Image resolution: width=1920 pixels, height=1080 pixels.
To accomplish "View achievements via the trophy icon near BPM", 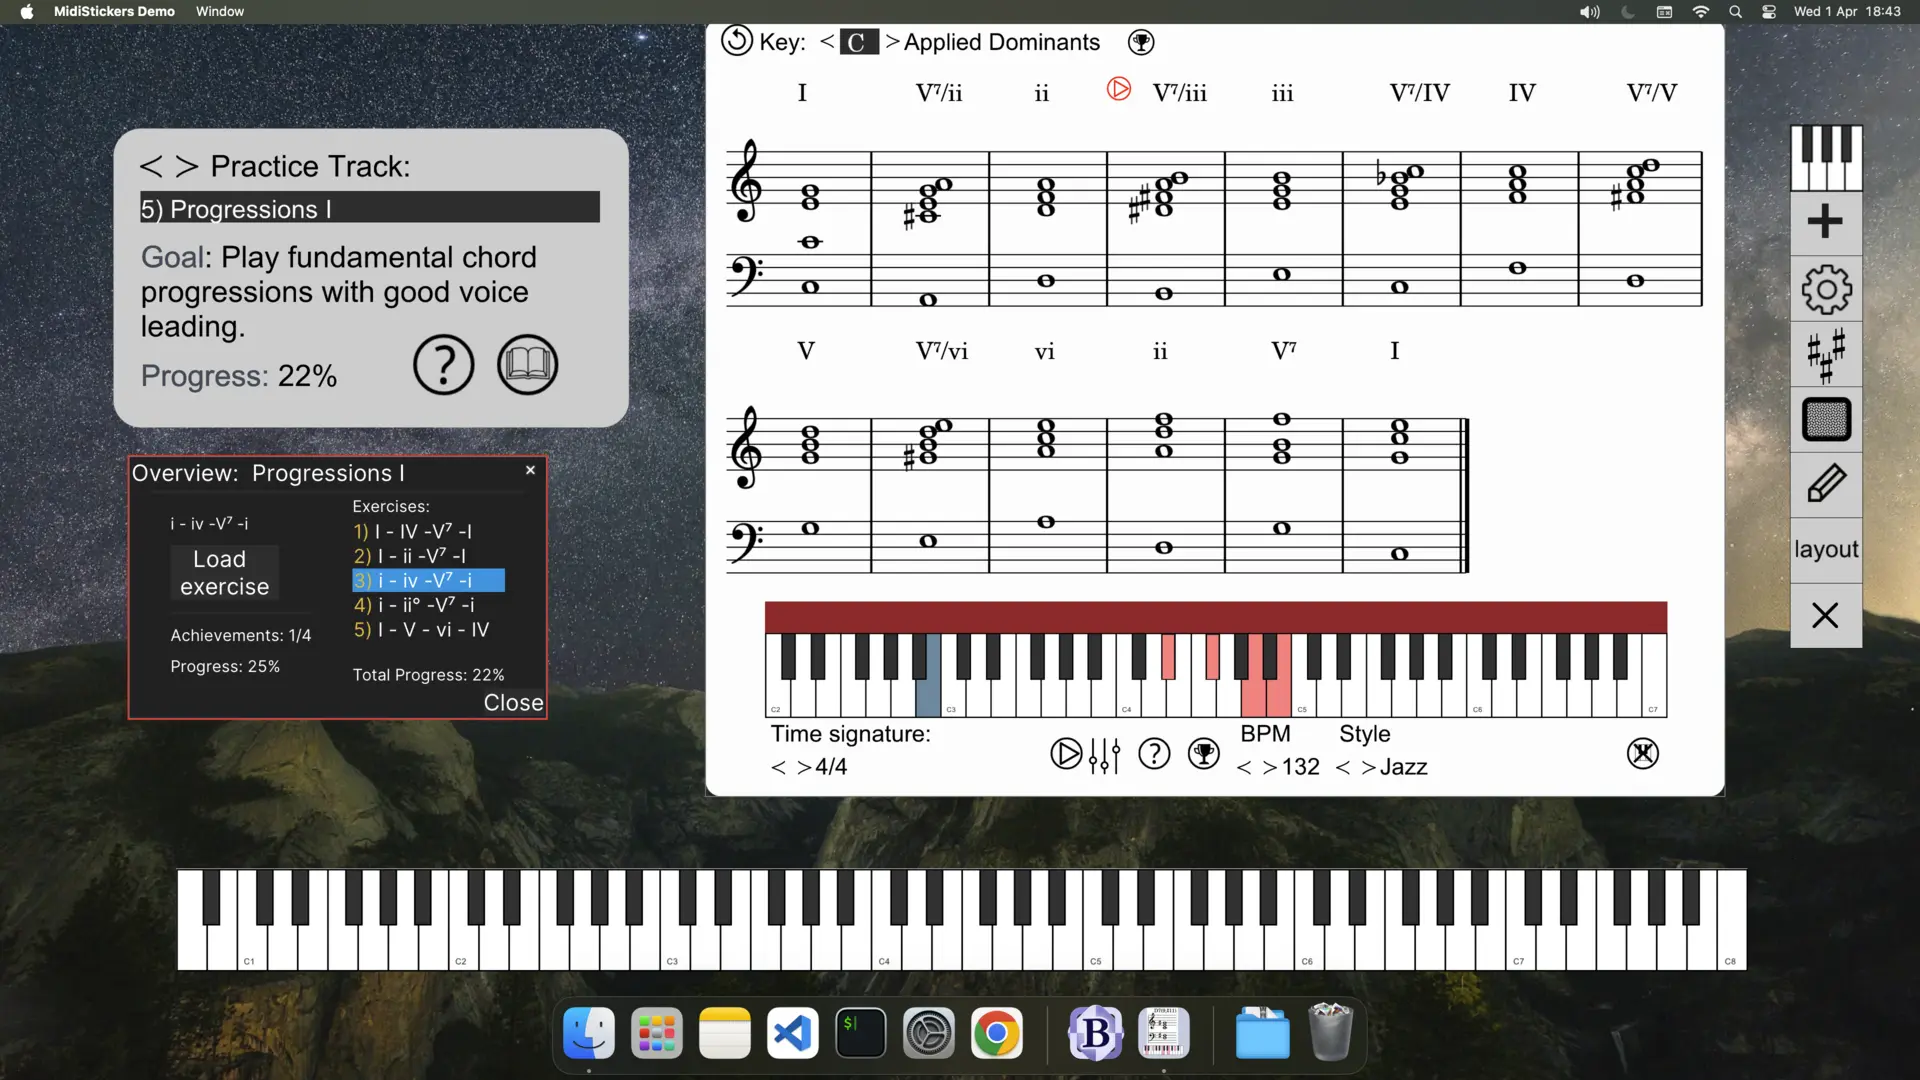I will tap(1204, 754).
